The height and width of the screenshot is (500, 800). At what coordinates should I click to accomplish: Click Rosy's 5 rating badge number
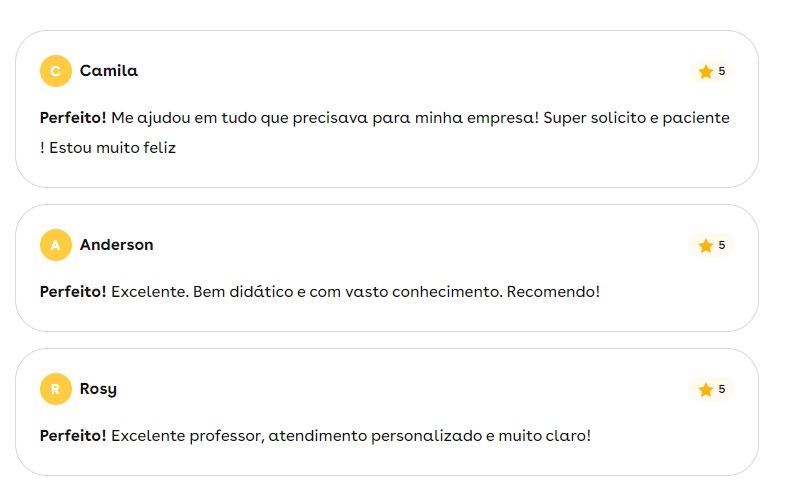(722, 389)
